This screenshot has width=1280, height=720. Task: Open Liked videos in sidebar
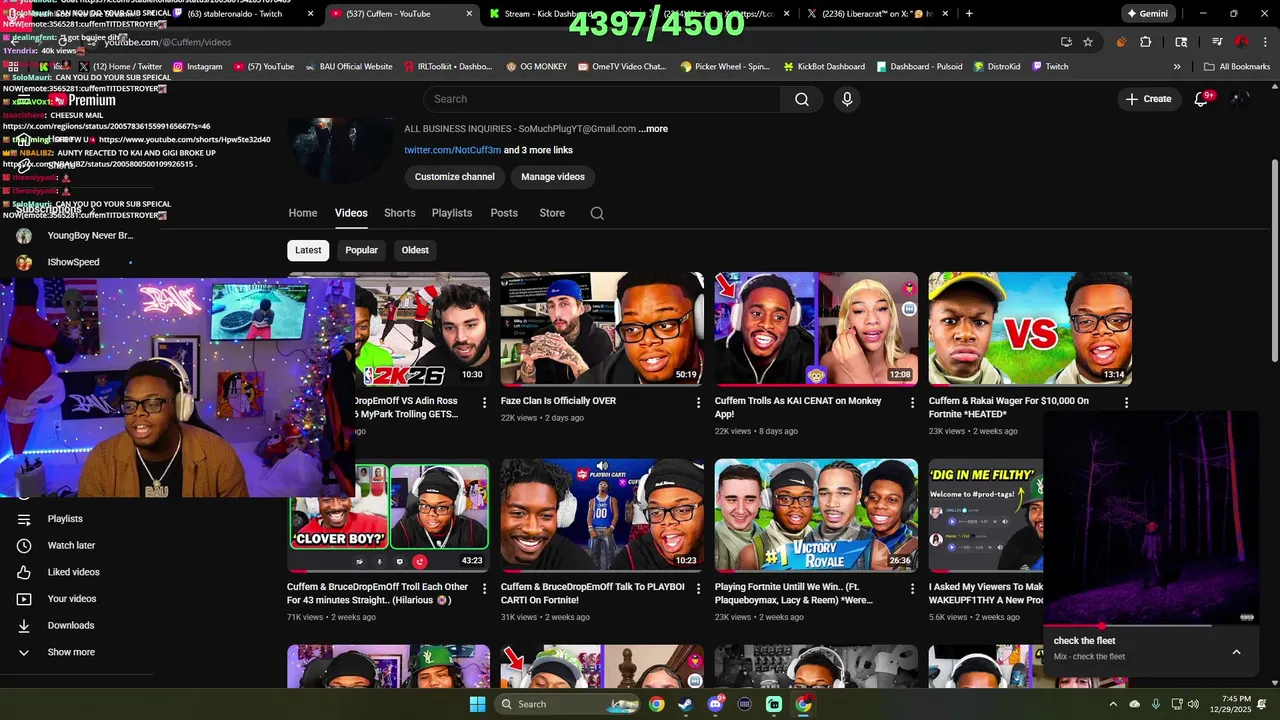73,572
